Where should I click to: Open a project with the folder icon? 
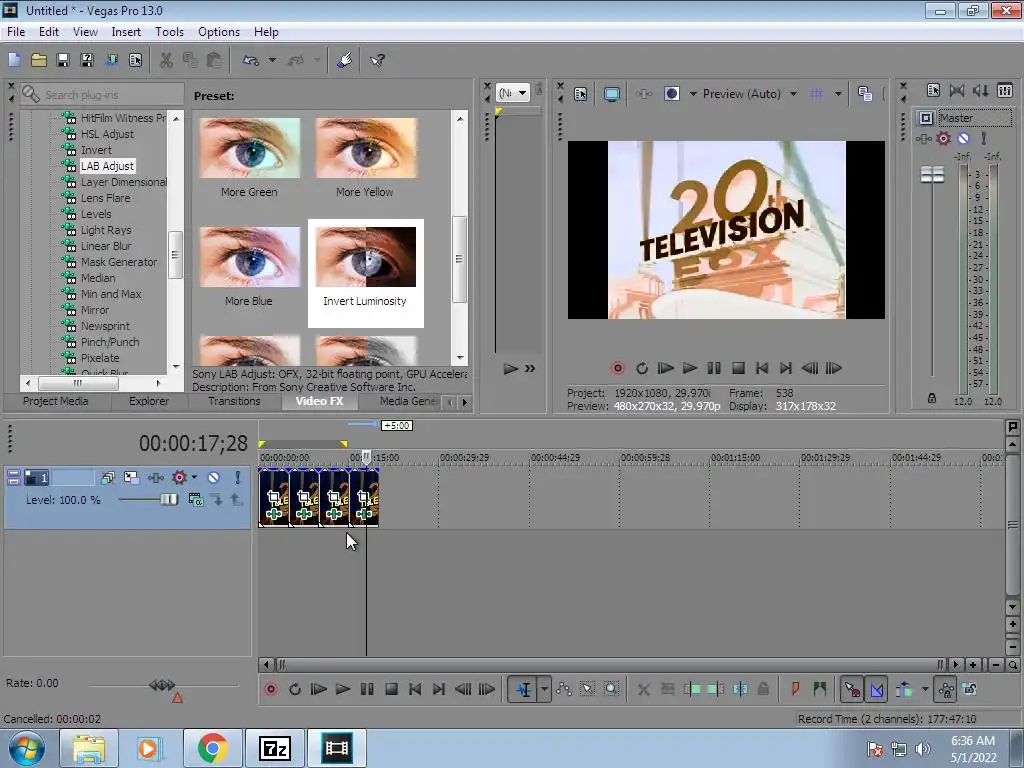click(x=39, y=61)
